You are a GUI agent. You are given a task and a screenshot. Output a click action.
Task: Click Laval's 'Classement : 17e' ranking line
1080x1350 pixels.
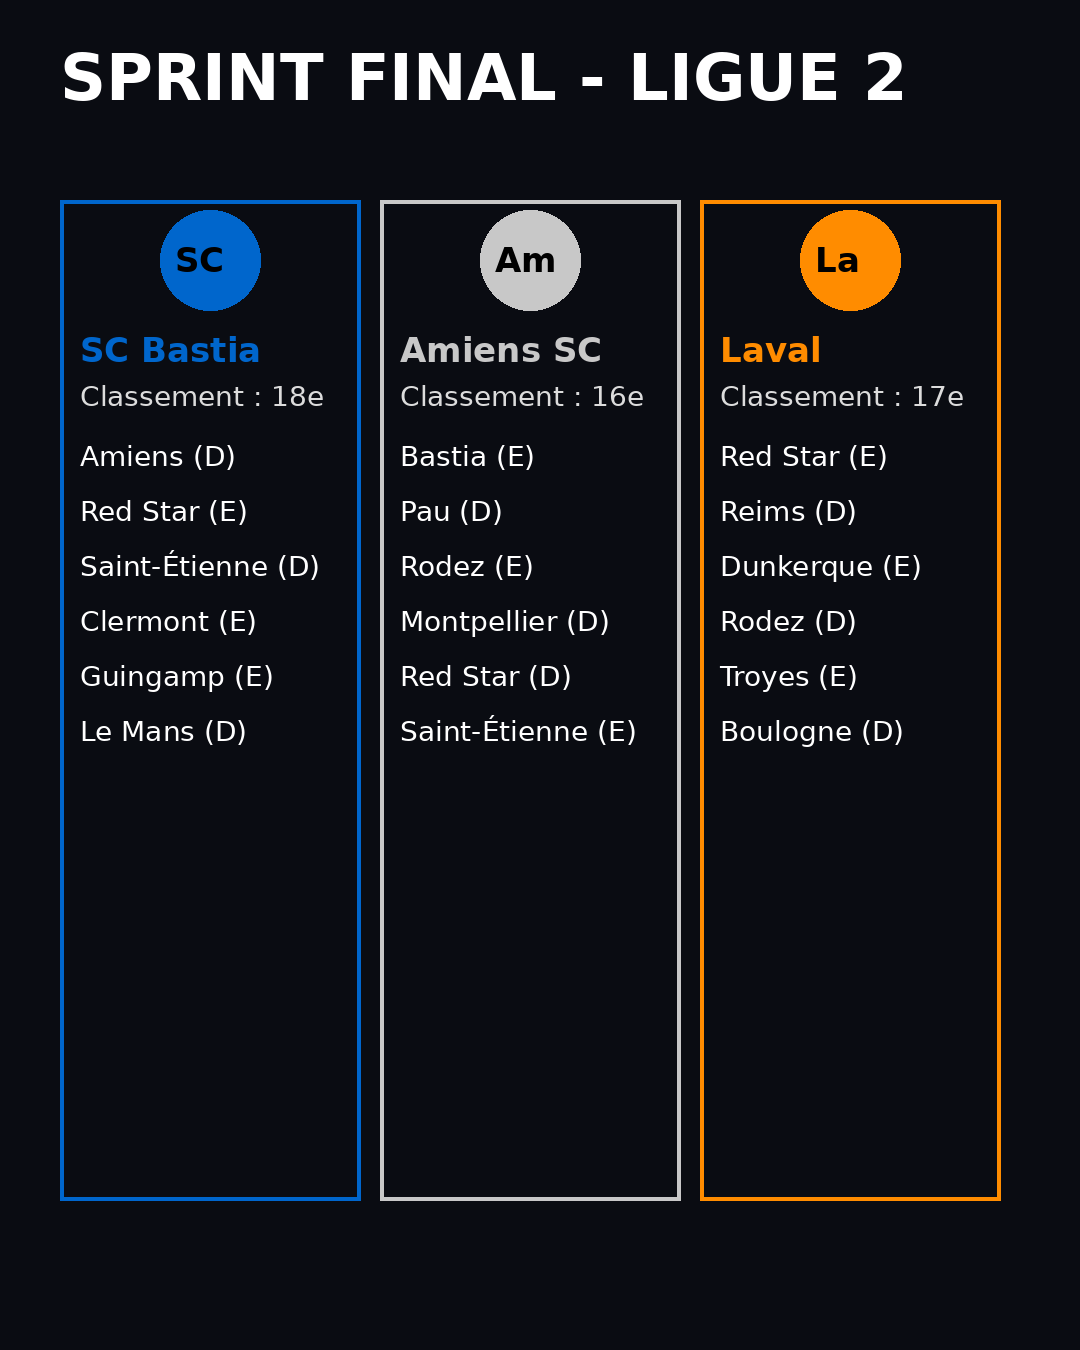(842, 397)
